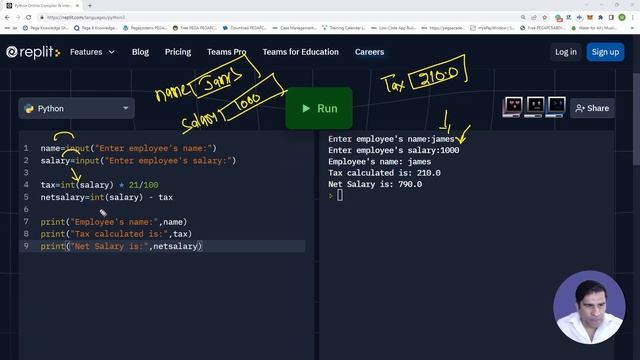Open the Pricing page
This screenshot has height=360, width=640.
point(178,52)
